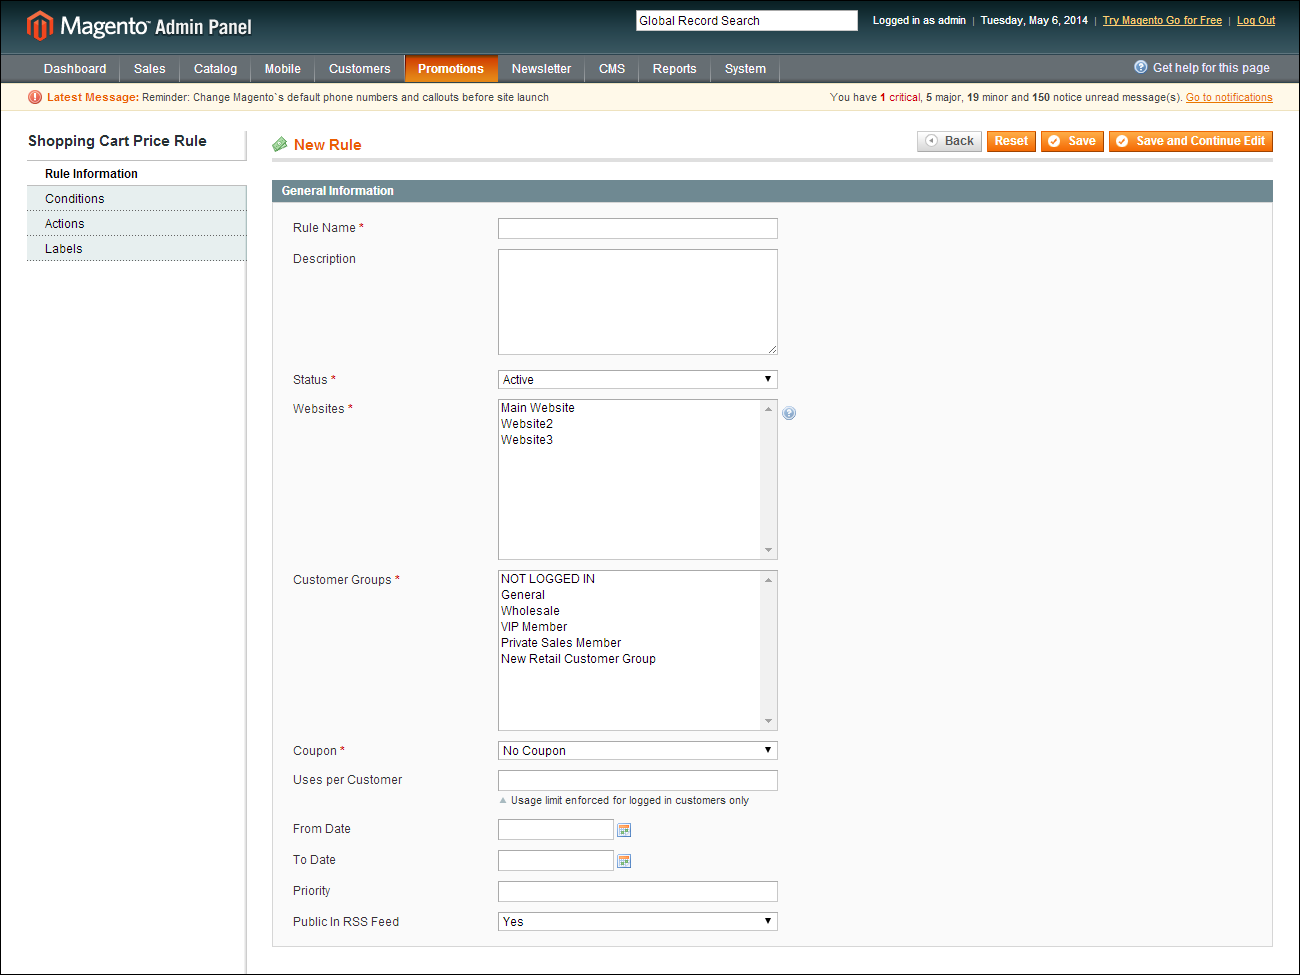Focus the Uses per Customer field
This screenshot has width=1300, height=975.
click(x=638, y=780)
